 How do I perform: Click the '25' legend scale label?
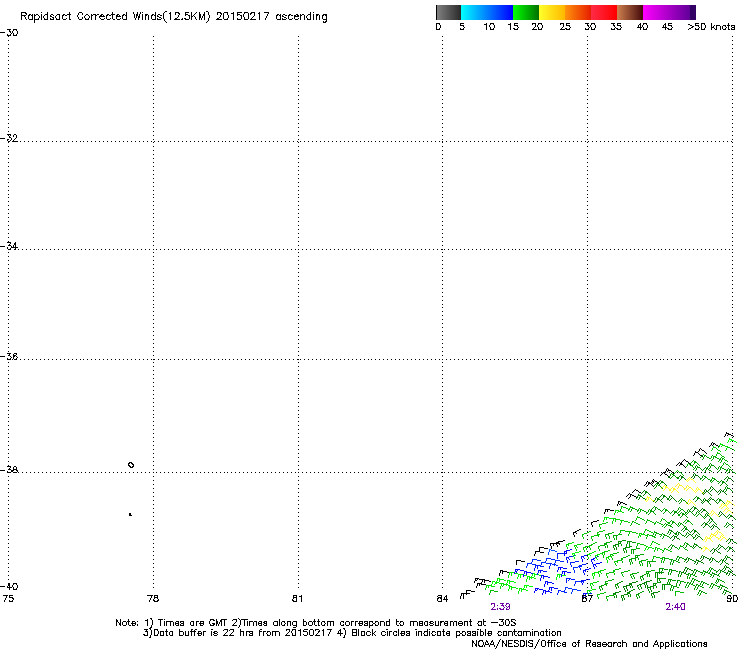coord(565,27)
